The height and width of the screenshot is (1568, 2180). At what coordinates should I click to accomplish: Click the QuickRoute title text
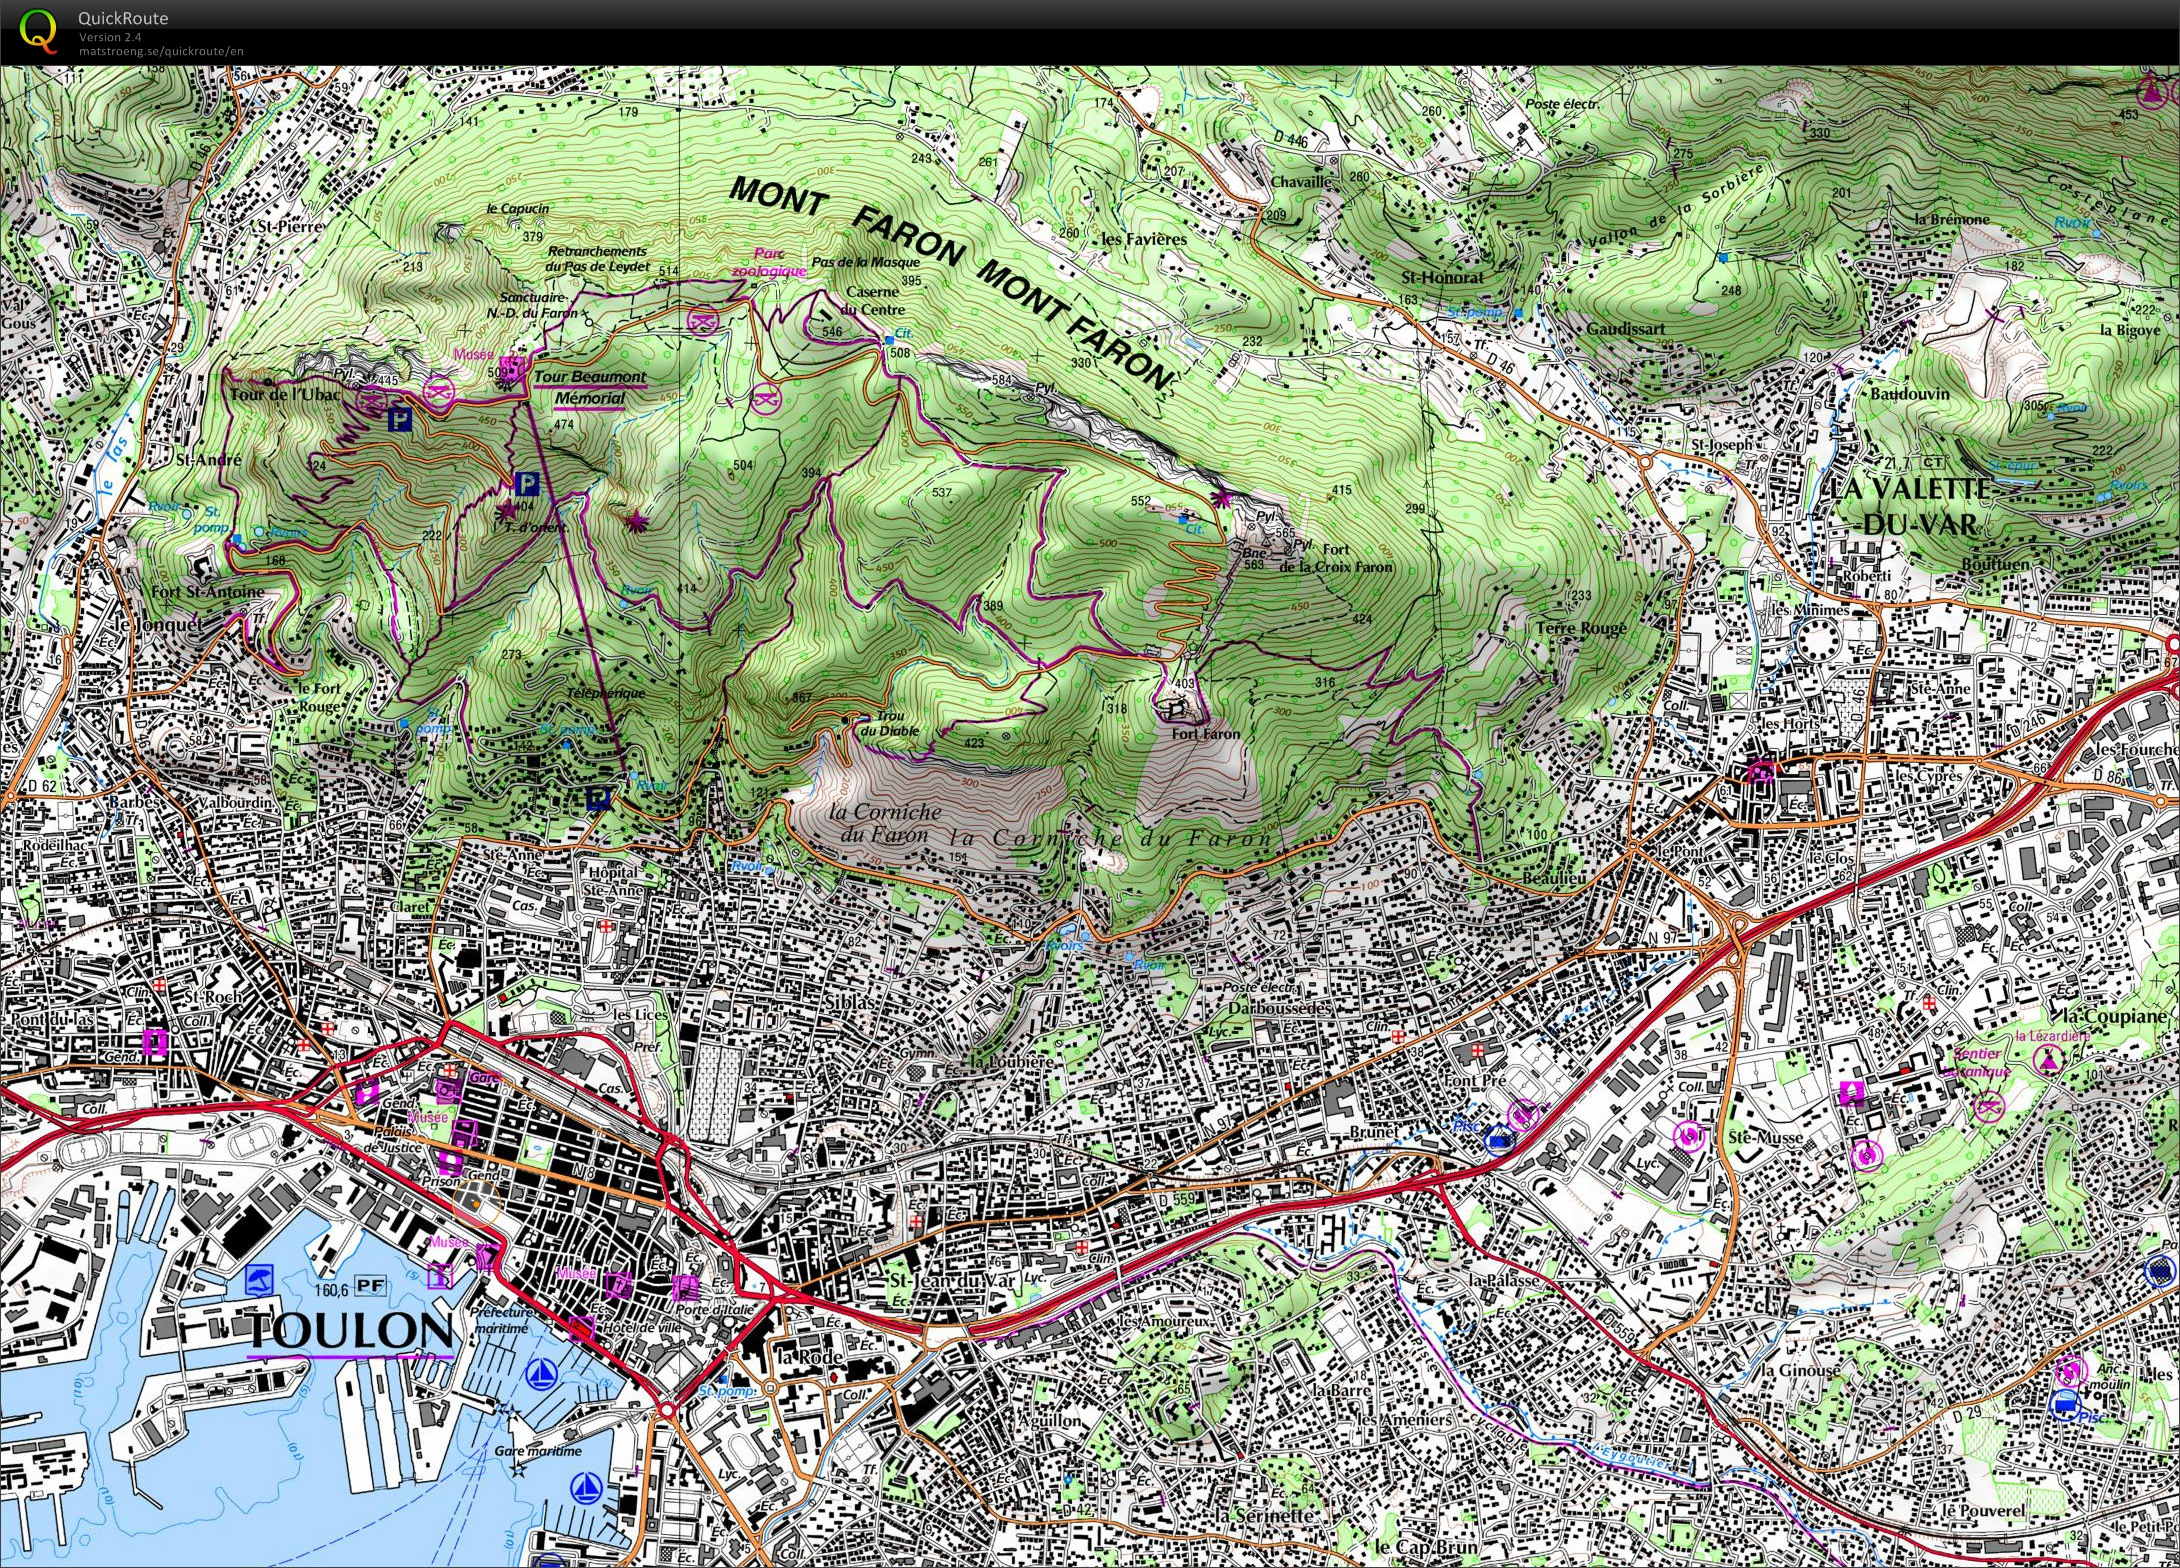point(123,18)
